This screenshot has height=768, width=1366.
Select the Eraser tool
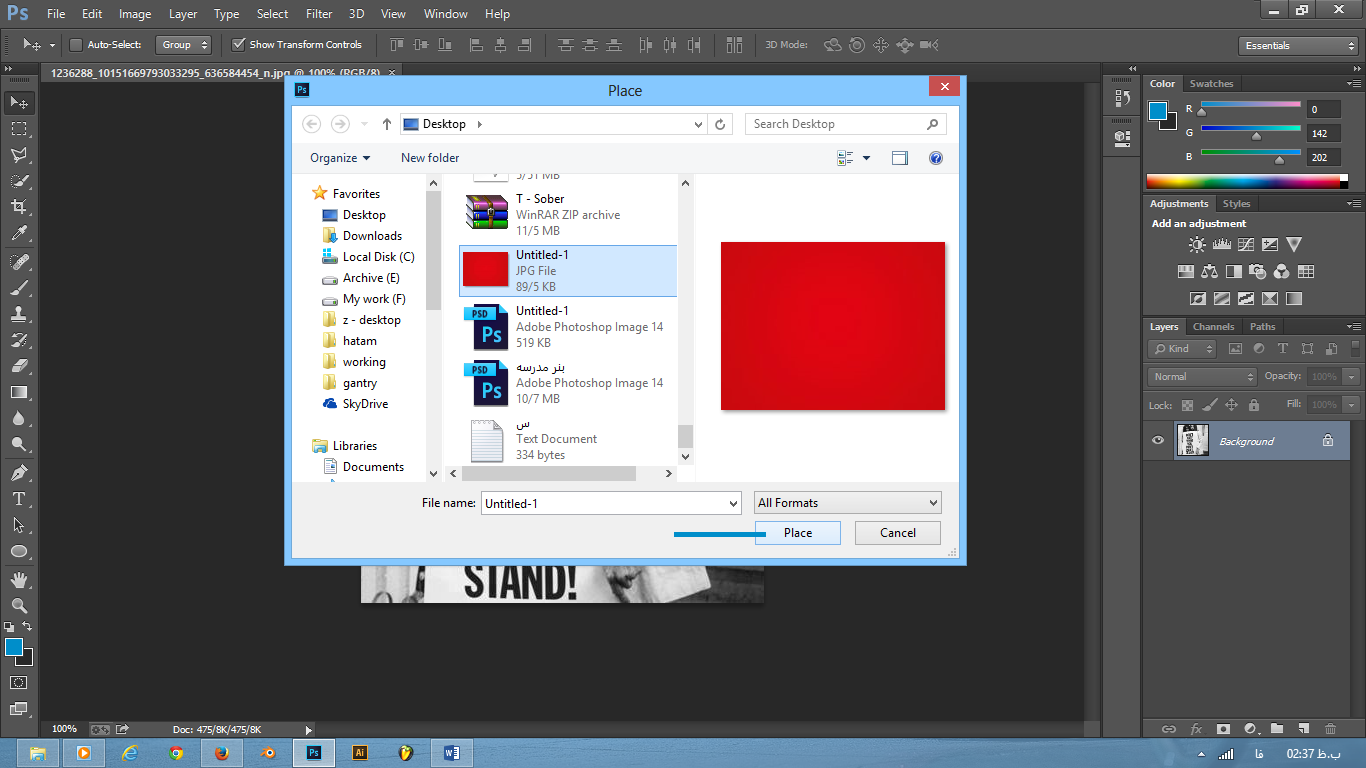coord(19,366)
